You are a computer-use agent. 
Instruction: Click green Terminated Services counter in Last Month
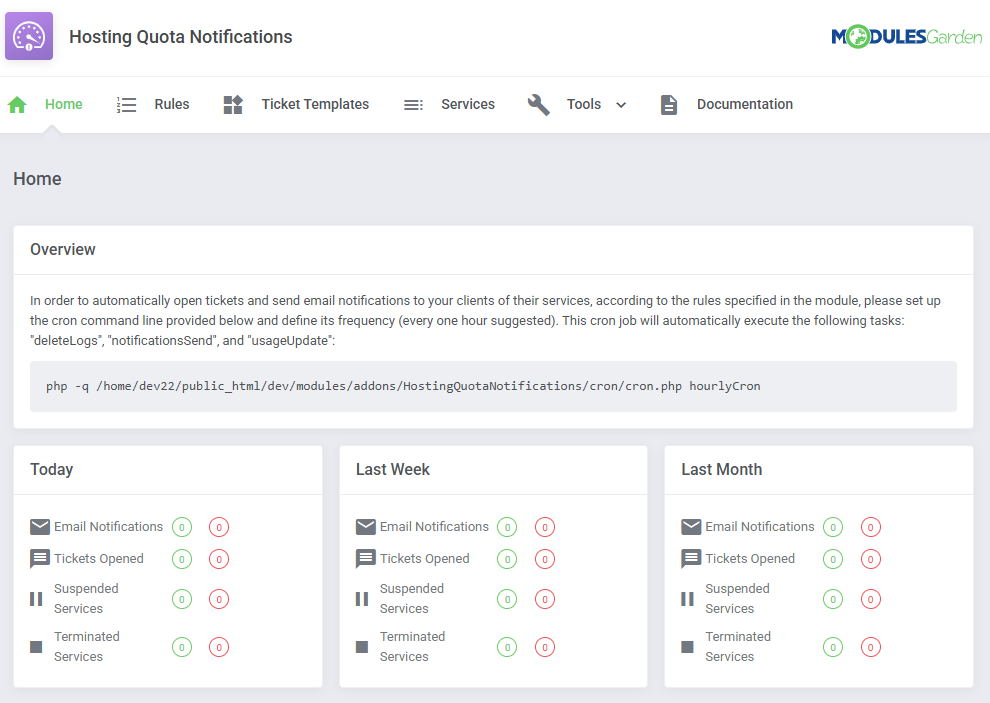[833, 647]
